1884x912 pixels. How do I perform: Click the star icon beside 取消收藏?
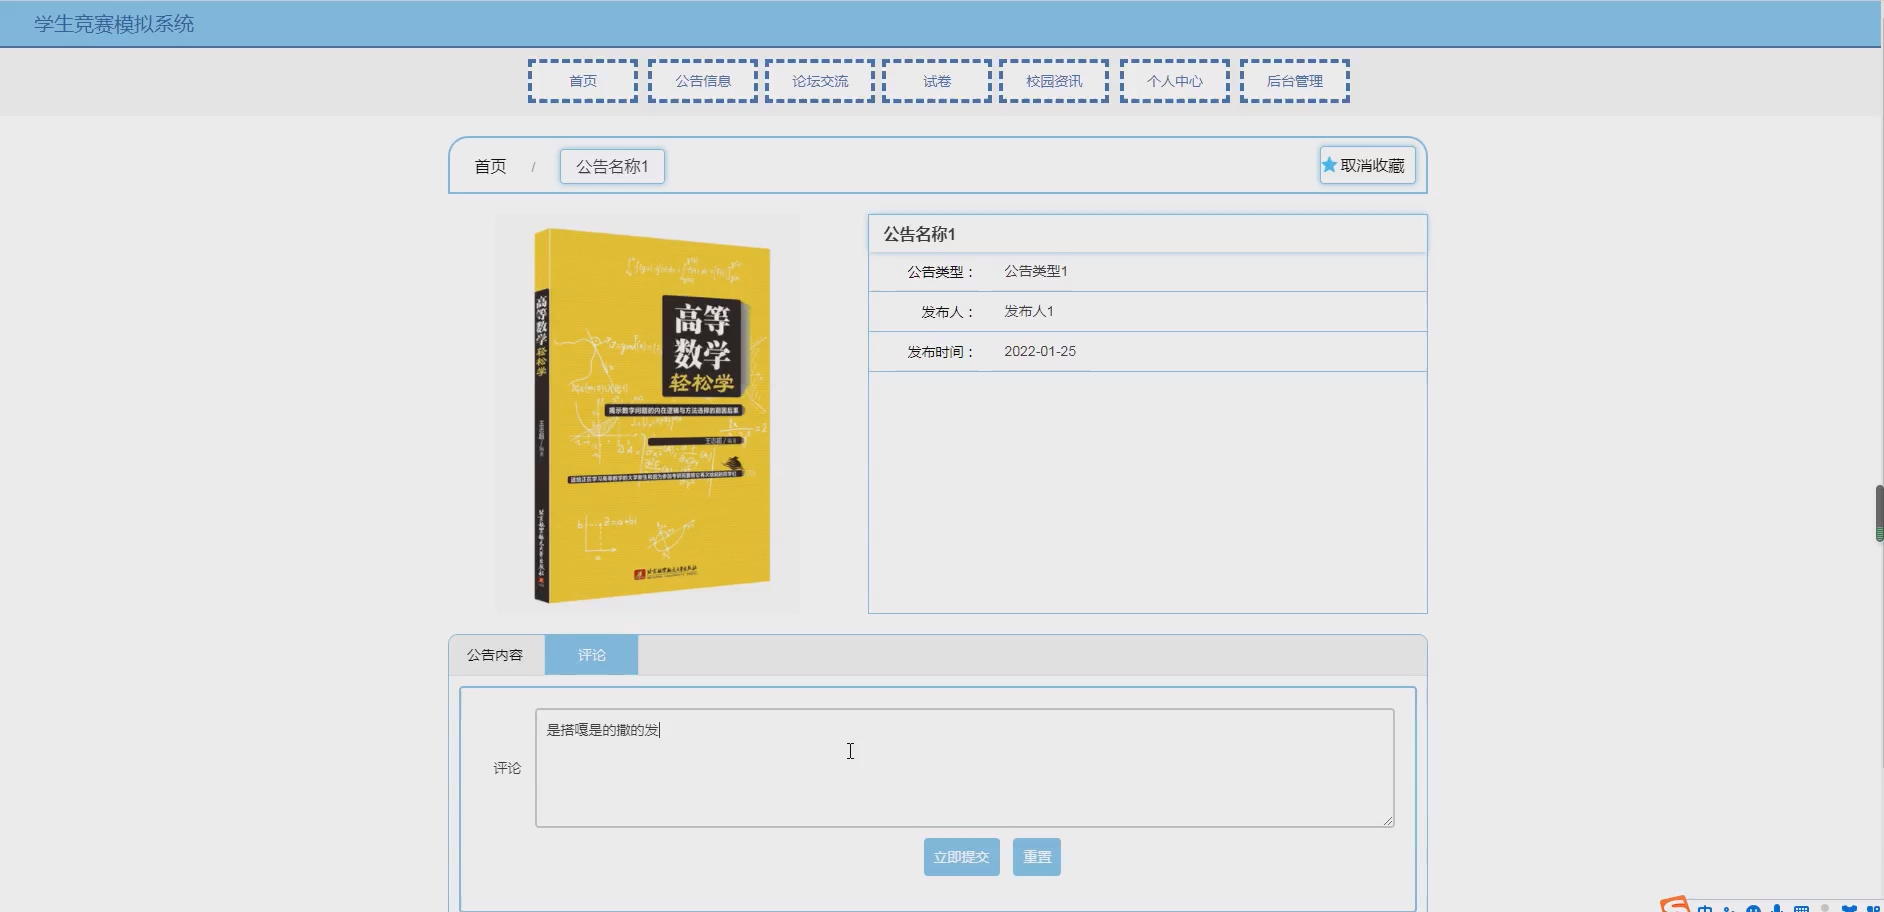tap(1329, 165)
